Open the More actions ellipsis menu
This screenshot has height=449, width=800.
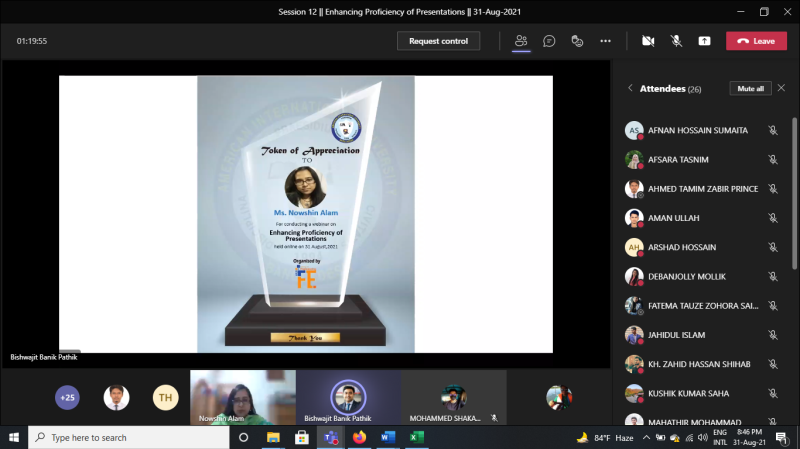point(605,41)
